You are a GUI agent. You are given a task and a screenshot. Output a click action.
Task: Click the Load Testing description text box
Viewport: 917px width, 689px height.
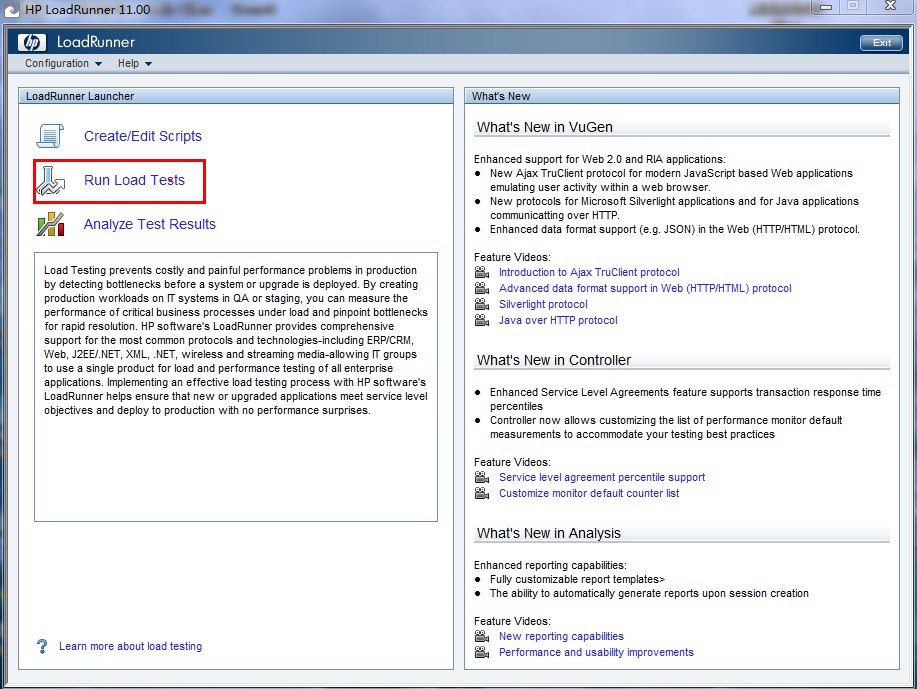[236, 387]
